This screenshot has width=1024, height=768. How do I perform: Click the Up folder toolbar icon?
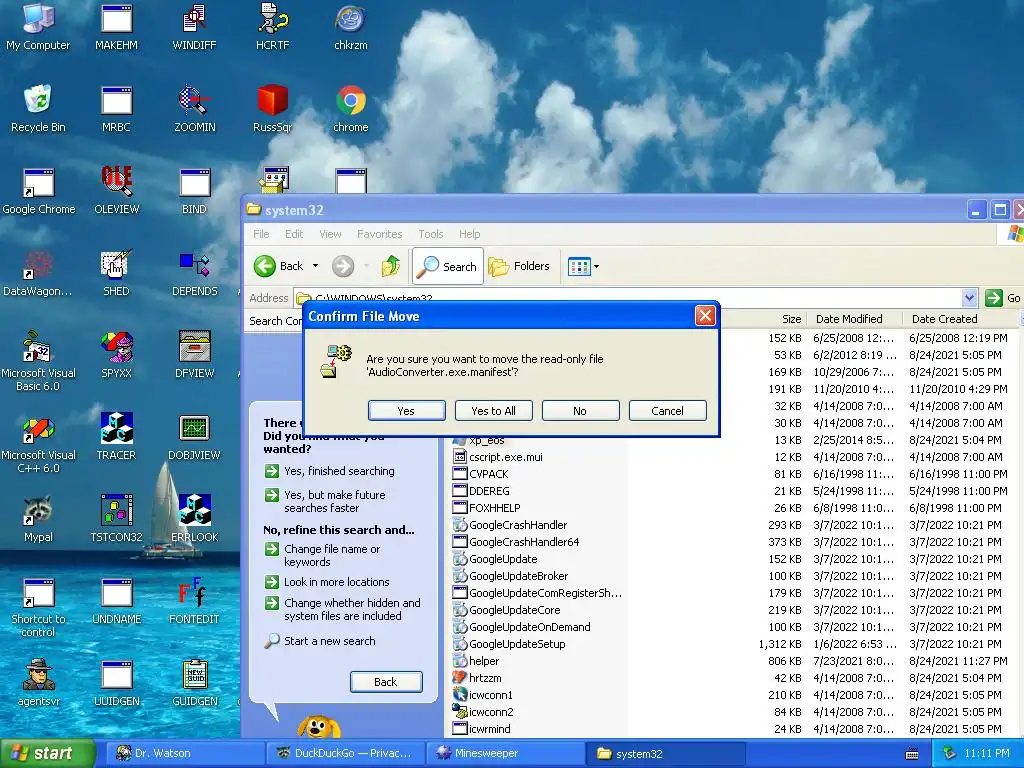391,266
